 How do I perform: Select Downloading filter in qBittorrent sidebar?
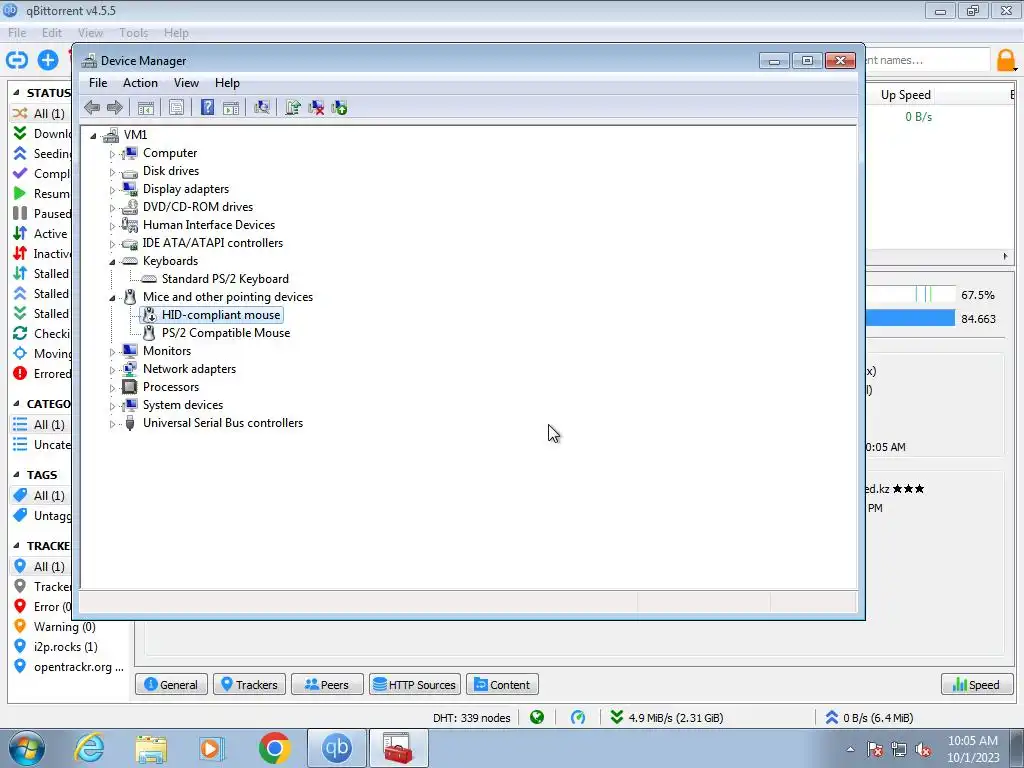(41, 134)
